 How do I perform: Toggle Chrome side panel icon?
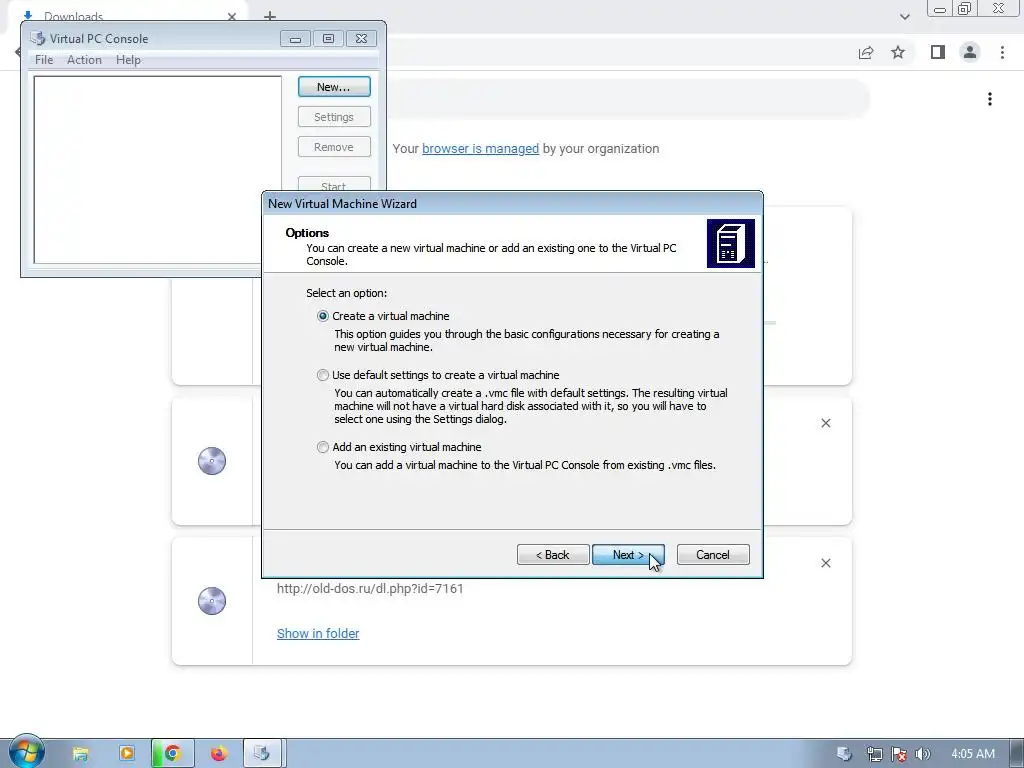(x=938, y=52)
